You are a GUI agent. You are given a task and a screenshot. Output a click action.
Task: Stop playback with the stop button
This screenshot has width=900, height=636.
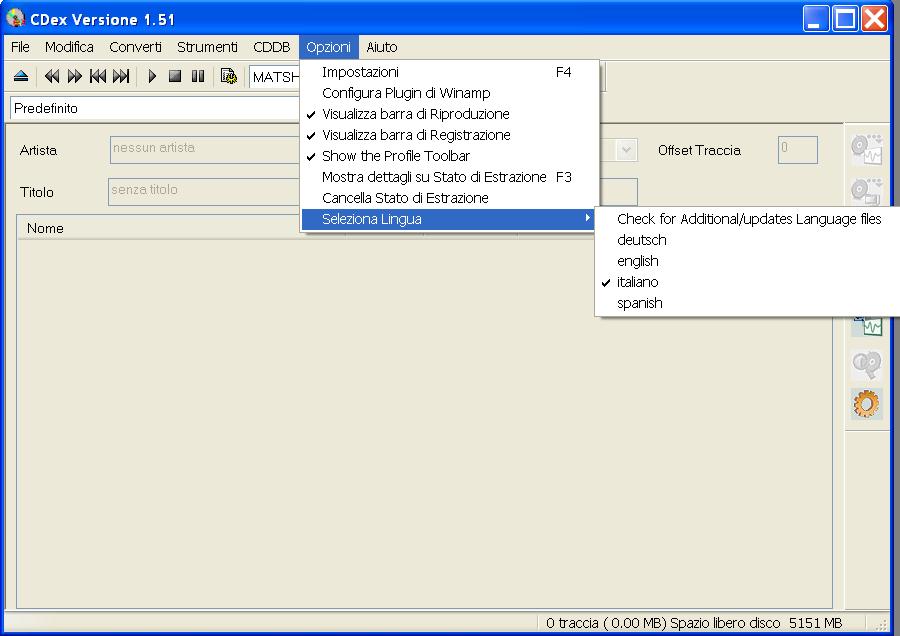[x=175, y=76]
